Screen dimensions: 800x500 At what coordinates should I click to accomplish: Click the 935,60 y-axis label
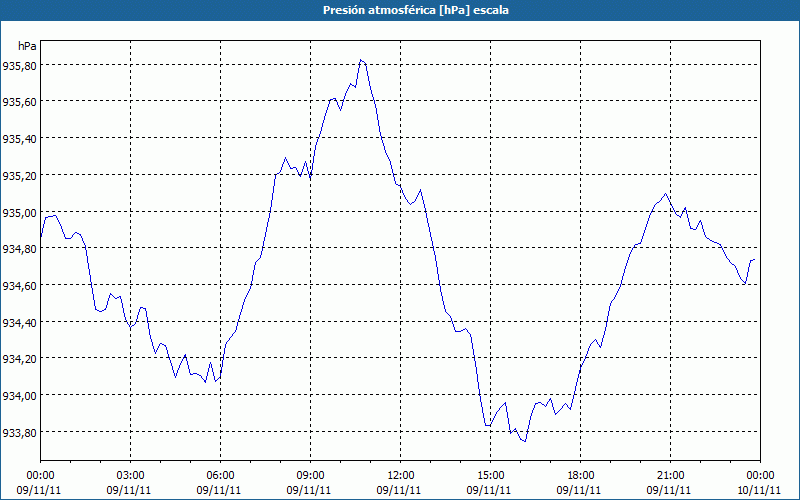20,102
